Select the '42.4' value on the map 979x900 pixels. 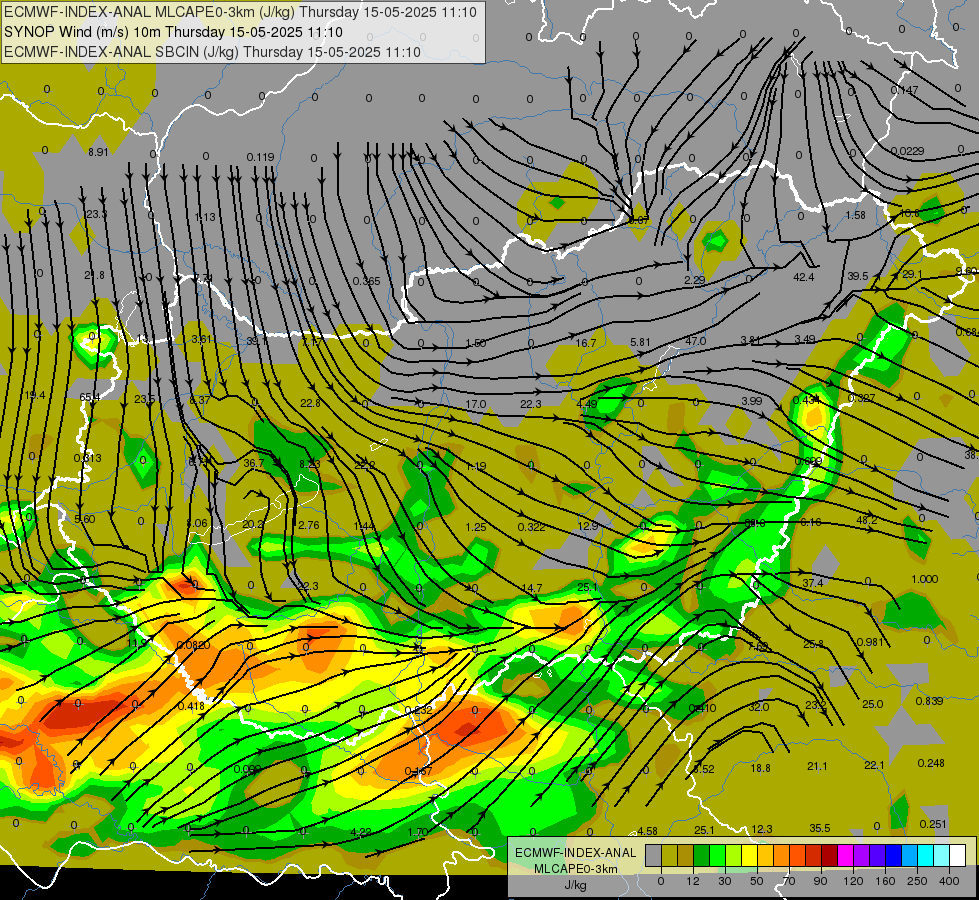pos(804,277)
